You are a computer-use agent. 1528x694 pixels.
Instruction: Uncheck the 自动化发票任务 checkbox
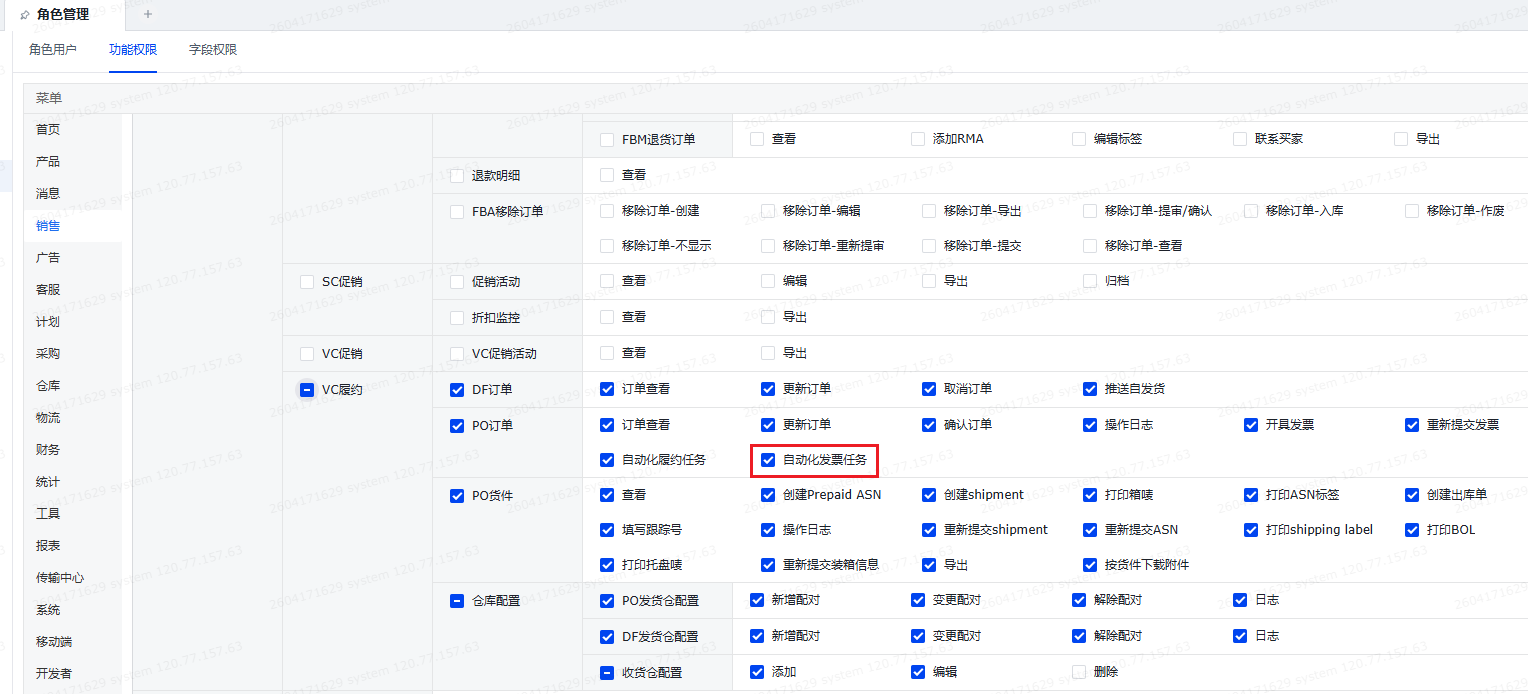click(x=768, y=460)
